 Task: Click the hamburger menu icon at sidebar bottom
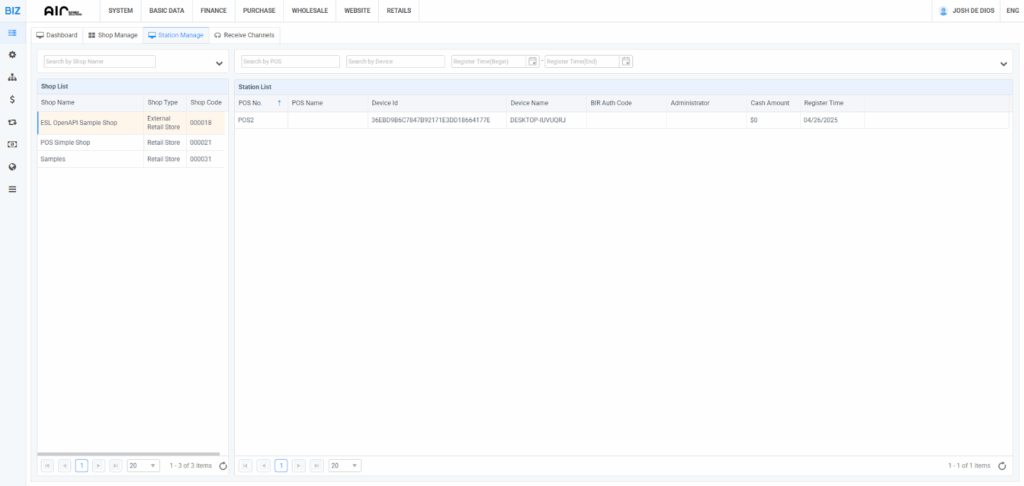point(12,189)
